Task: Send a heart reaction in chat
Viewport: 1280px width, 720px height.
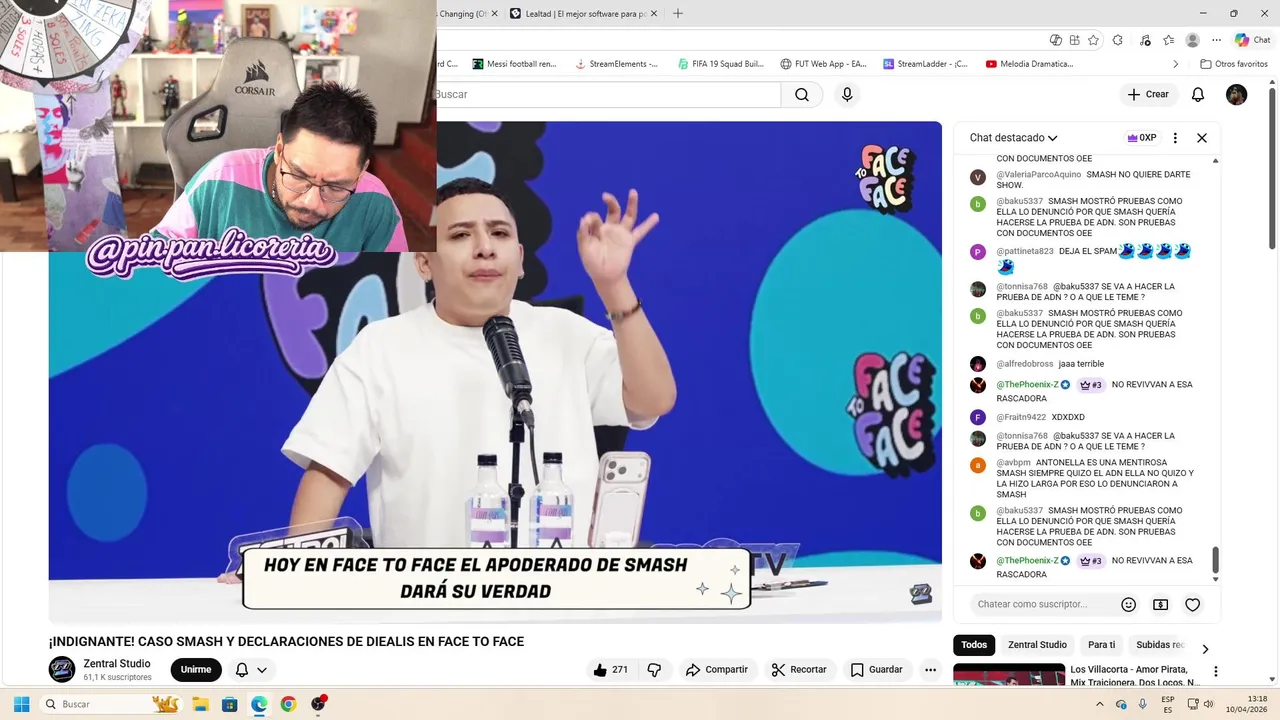Action: click(1192, 604)
